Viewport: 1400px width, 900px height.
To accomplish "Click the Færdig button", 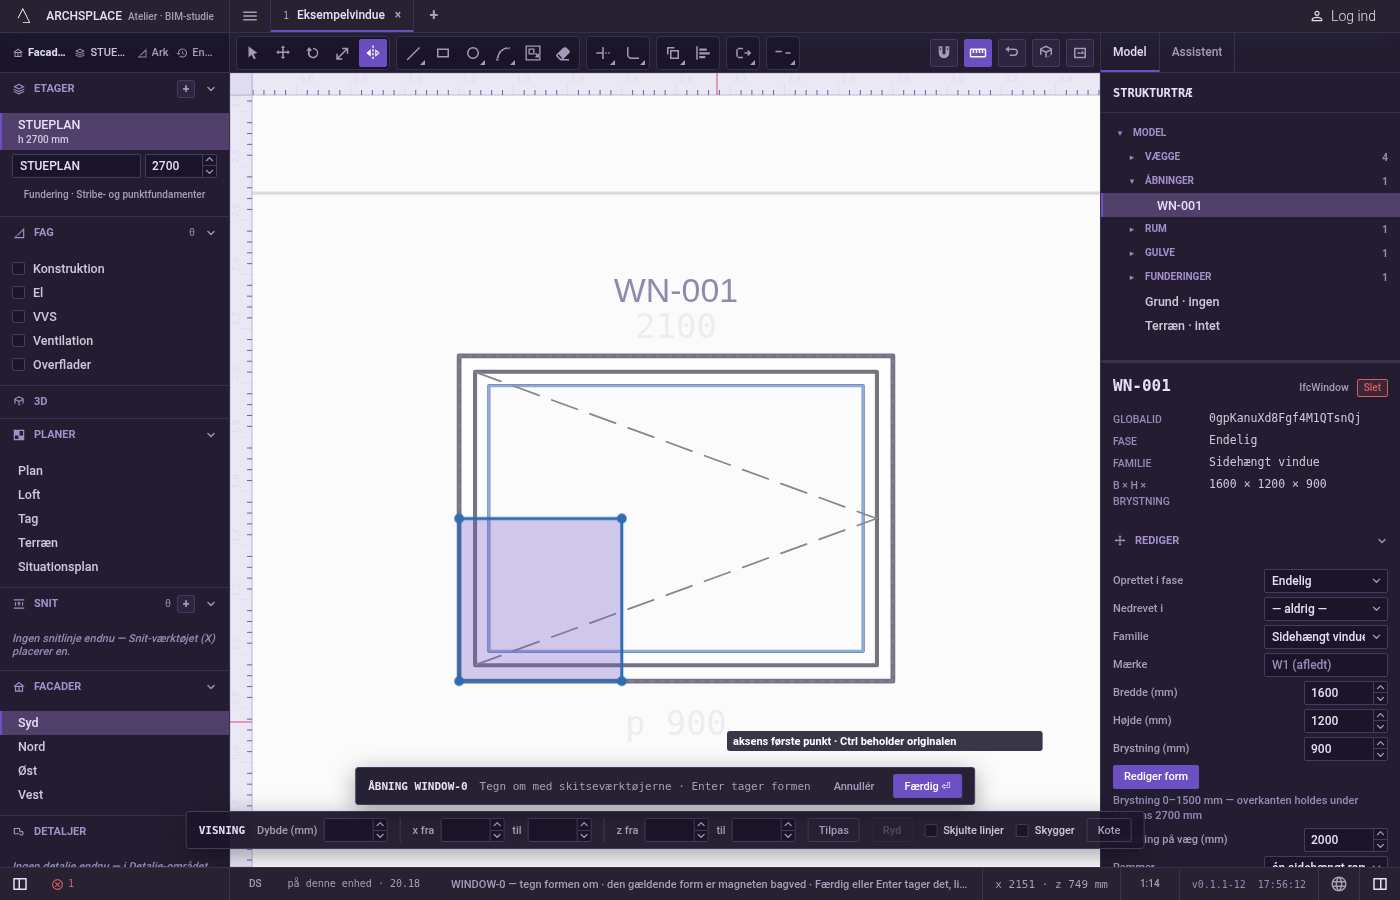I will 928,786.
